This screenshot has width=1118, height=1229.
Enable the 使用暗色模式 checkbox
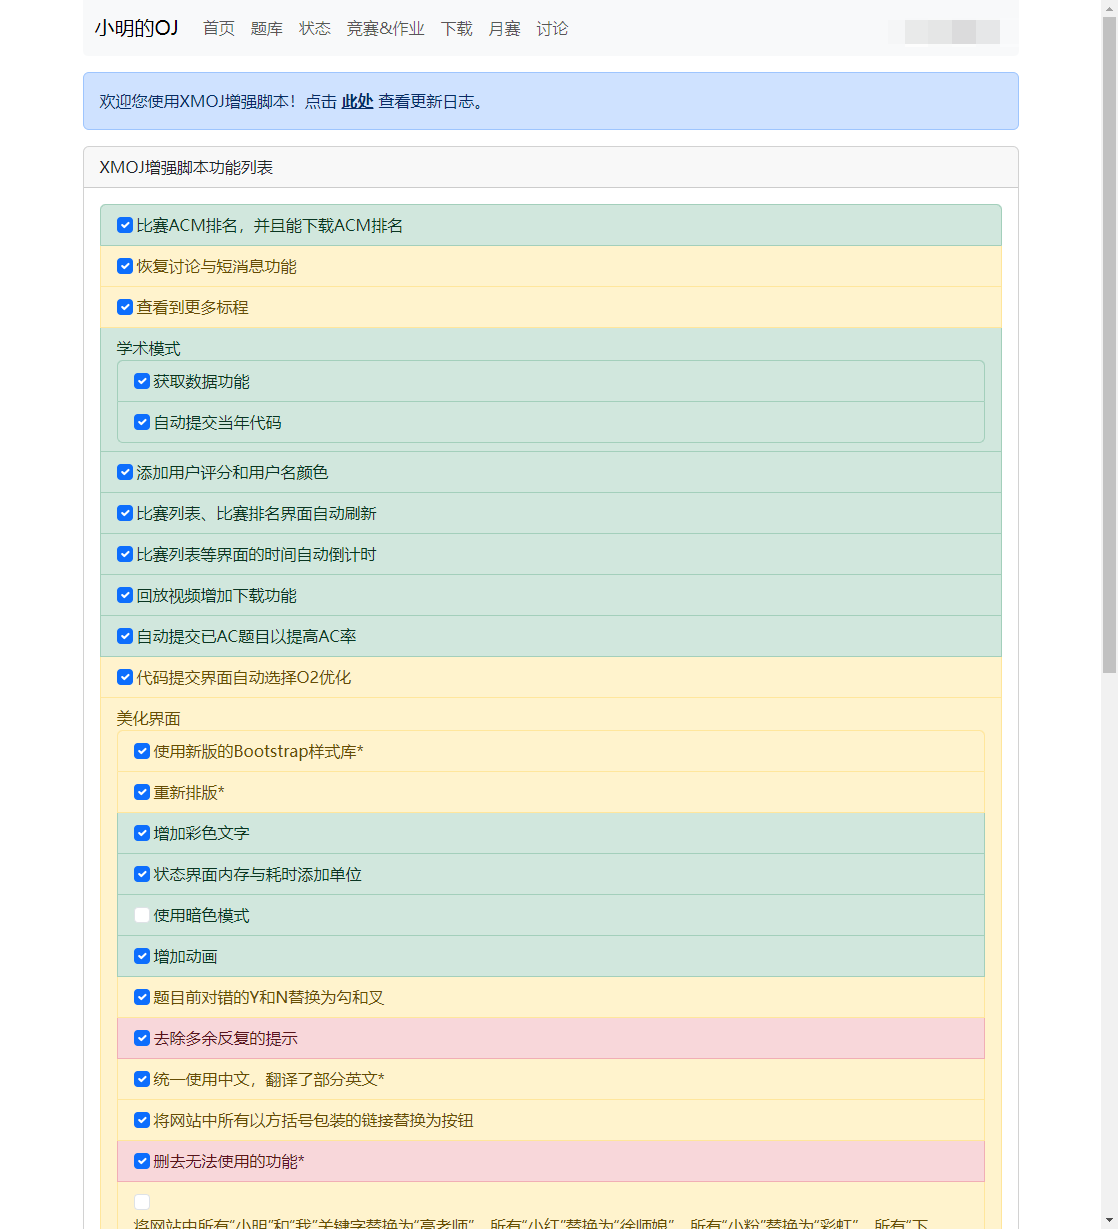pos(142,916)
